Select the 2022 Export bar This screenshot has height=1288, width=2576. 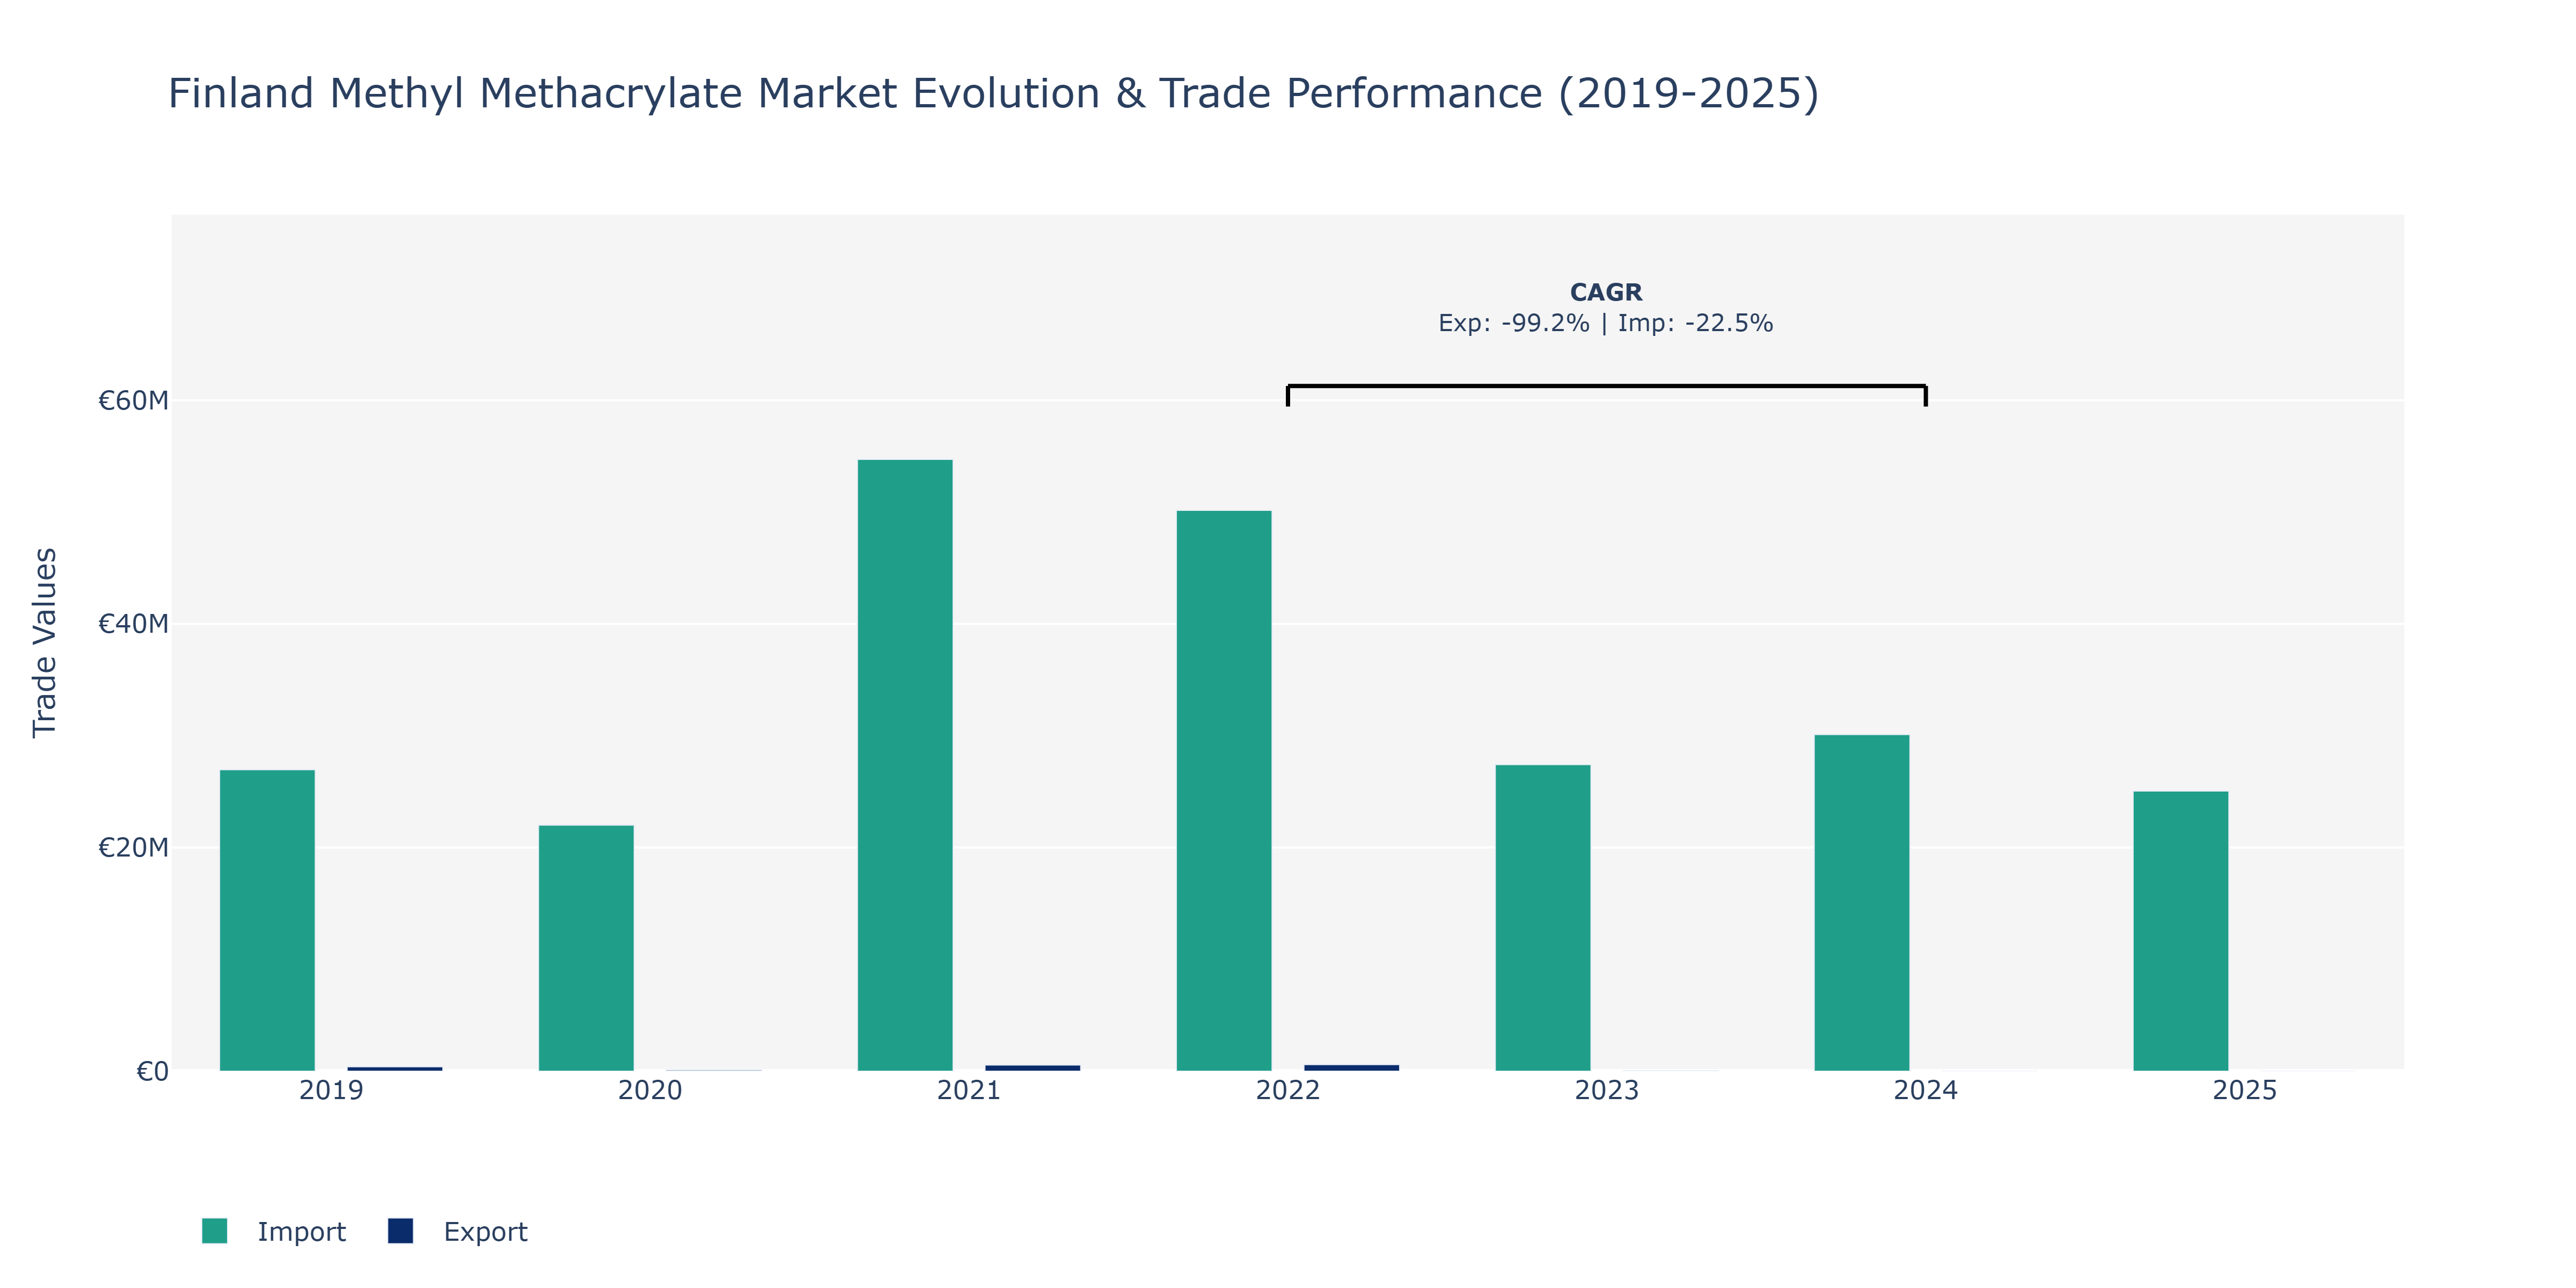click(x=1352, y=1068)
